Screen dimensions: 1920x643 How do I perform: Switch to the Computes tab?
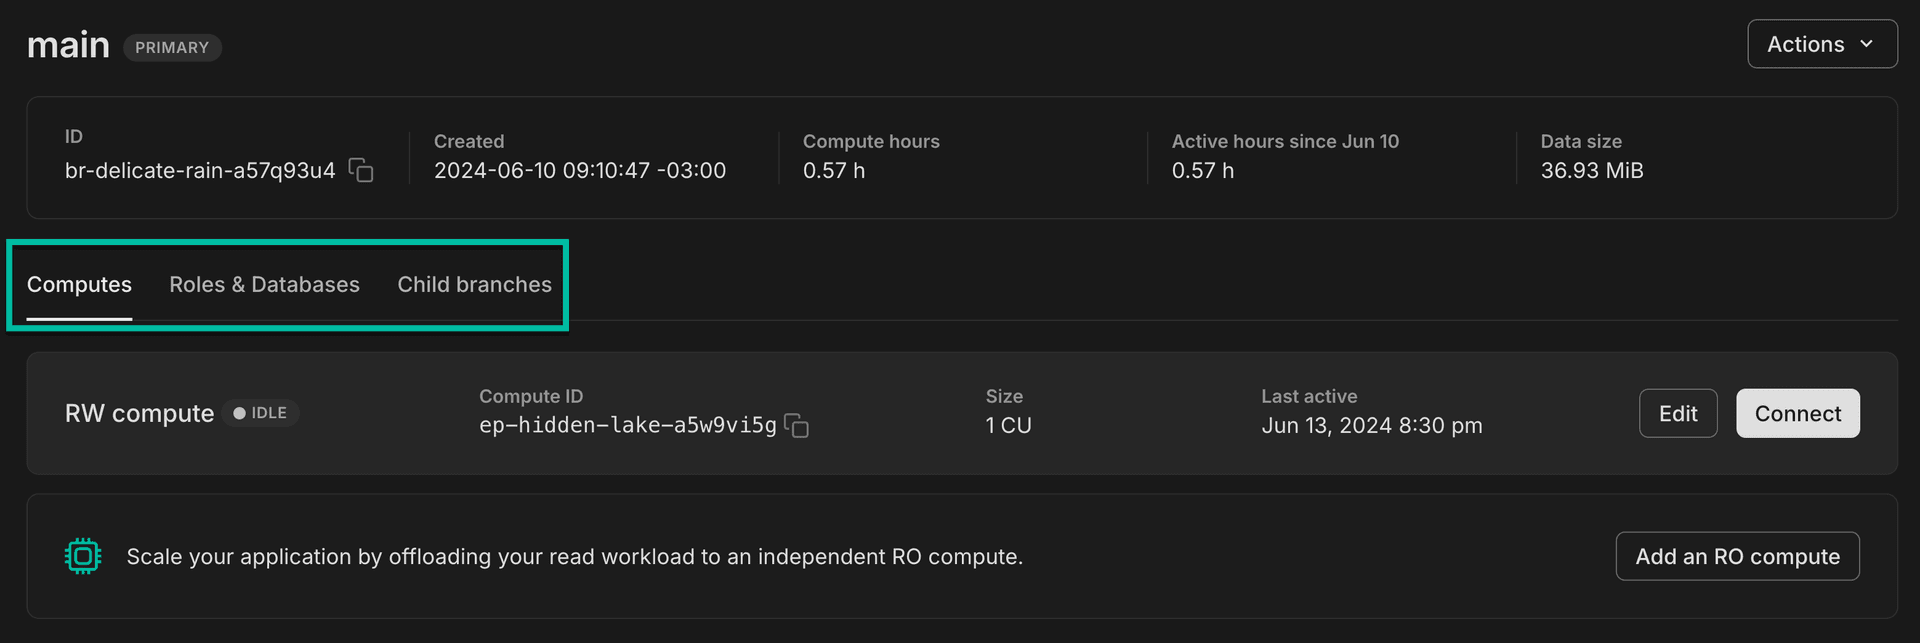[79, 285]
